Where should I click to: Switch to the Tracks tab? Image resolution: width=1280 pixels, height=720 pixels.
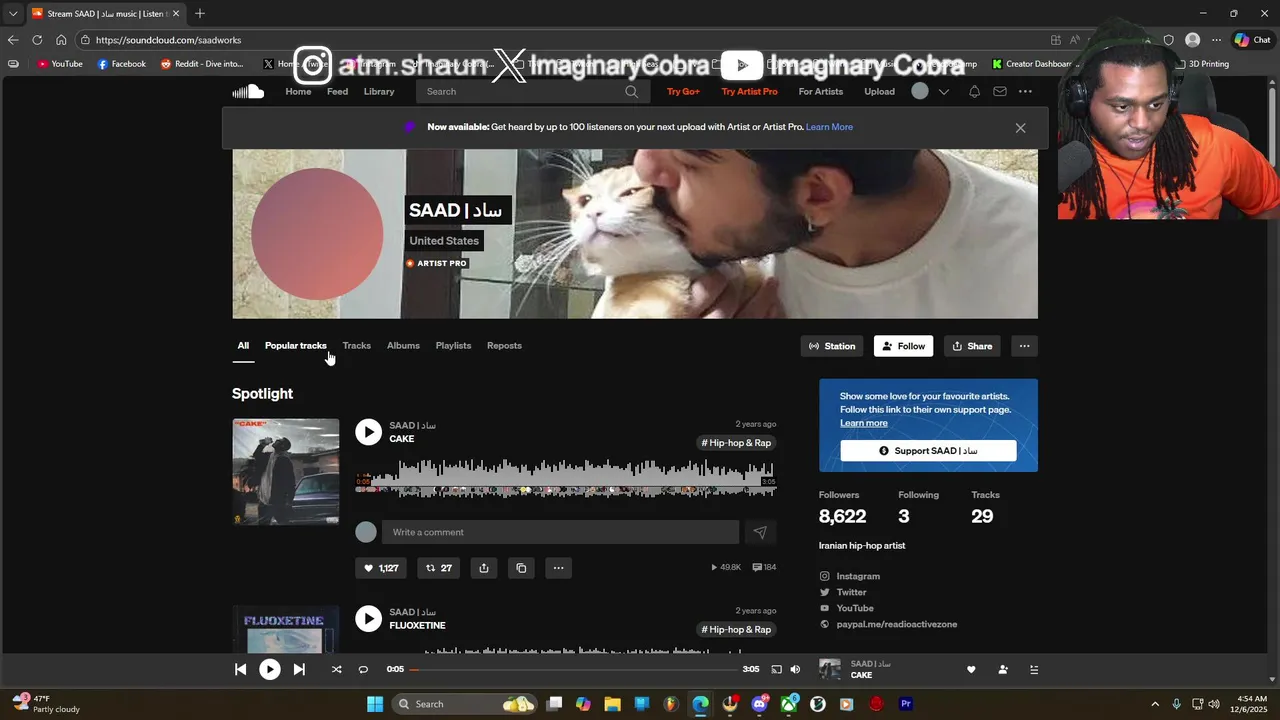356,346
